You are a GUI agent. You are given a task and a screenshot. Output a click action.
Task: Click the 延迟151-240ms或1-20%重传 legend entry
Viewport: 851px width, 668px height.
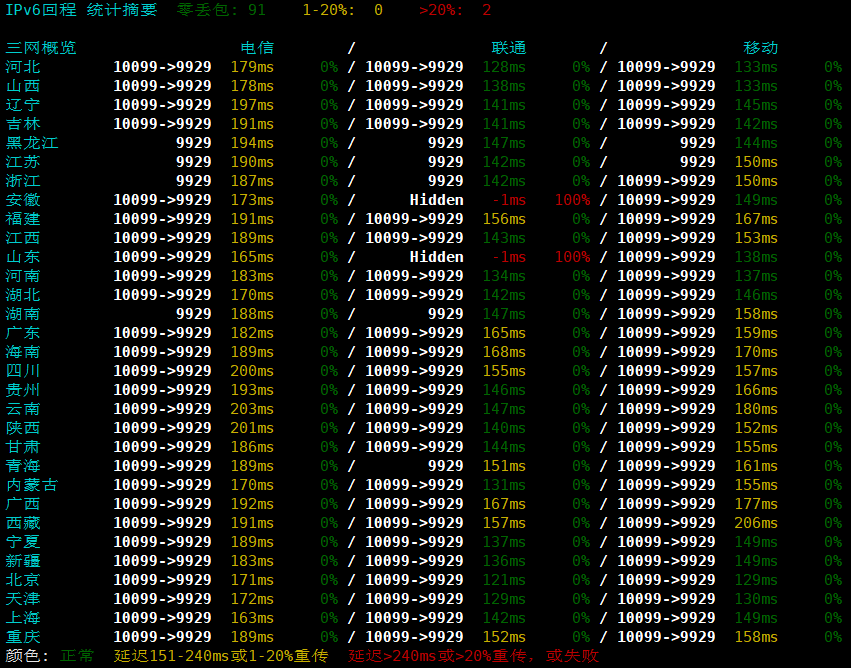tap(221, 656)
